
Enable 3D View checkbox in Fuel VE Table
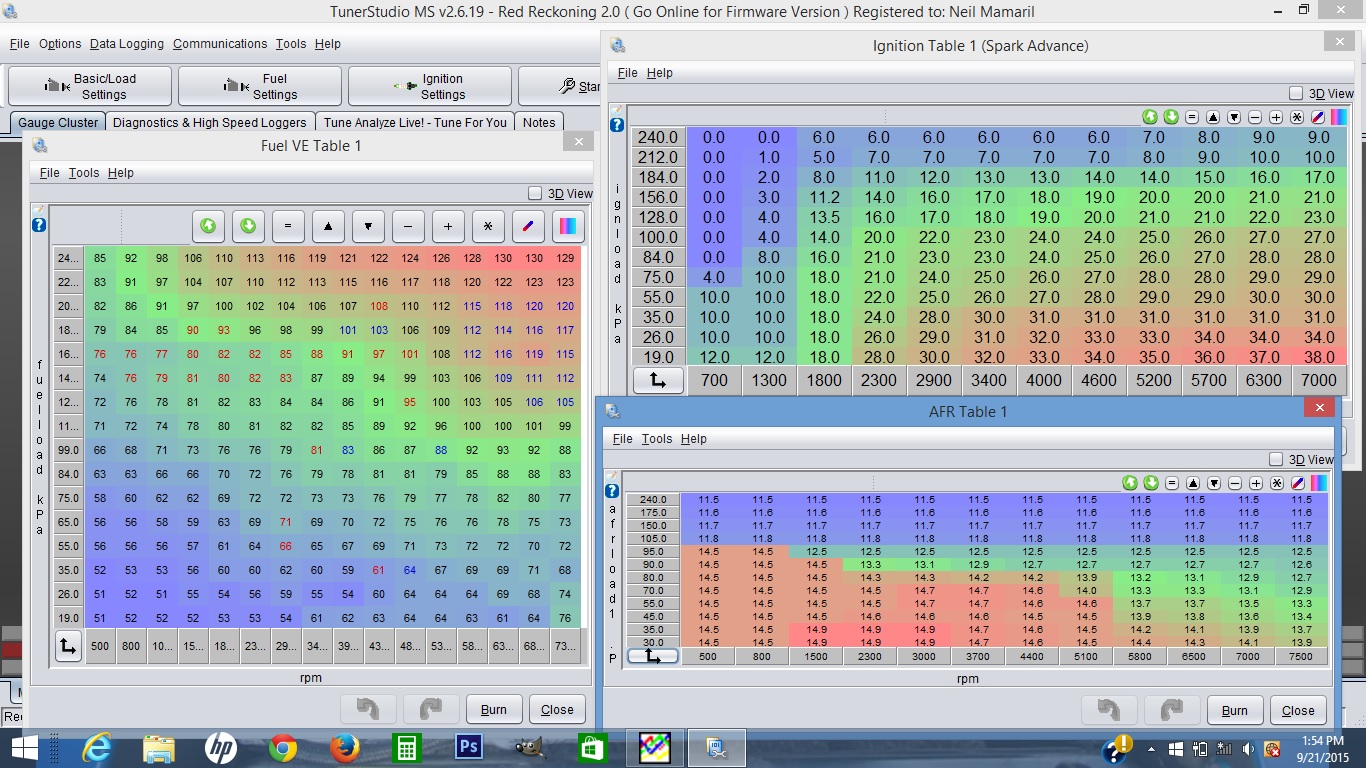coord(535,193)
